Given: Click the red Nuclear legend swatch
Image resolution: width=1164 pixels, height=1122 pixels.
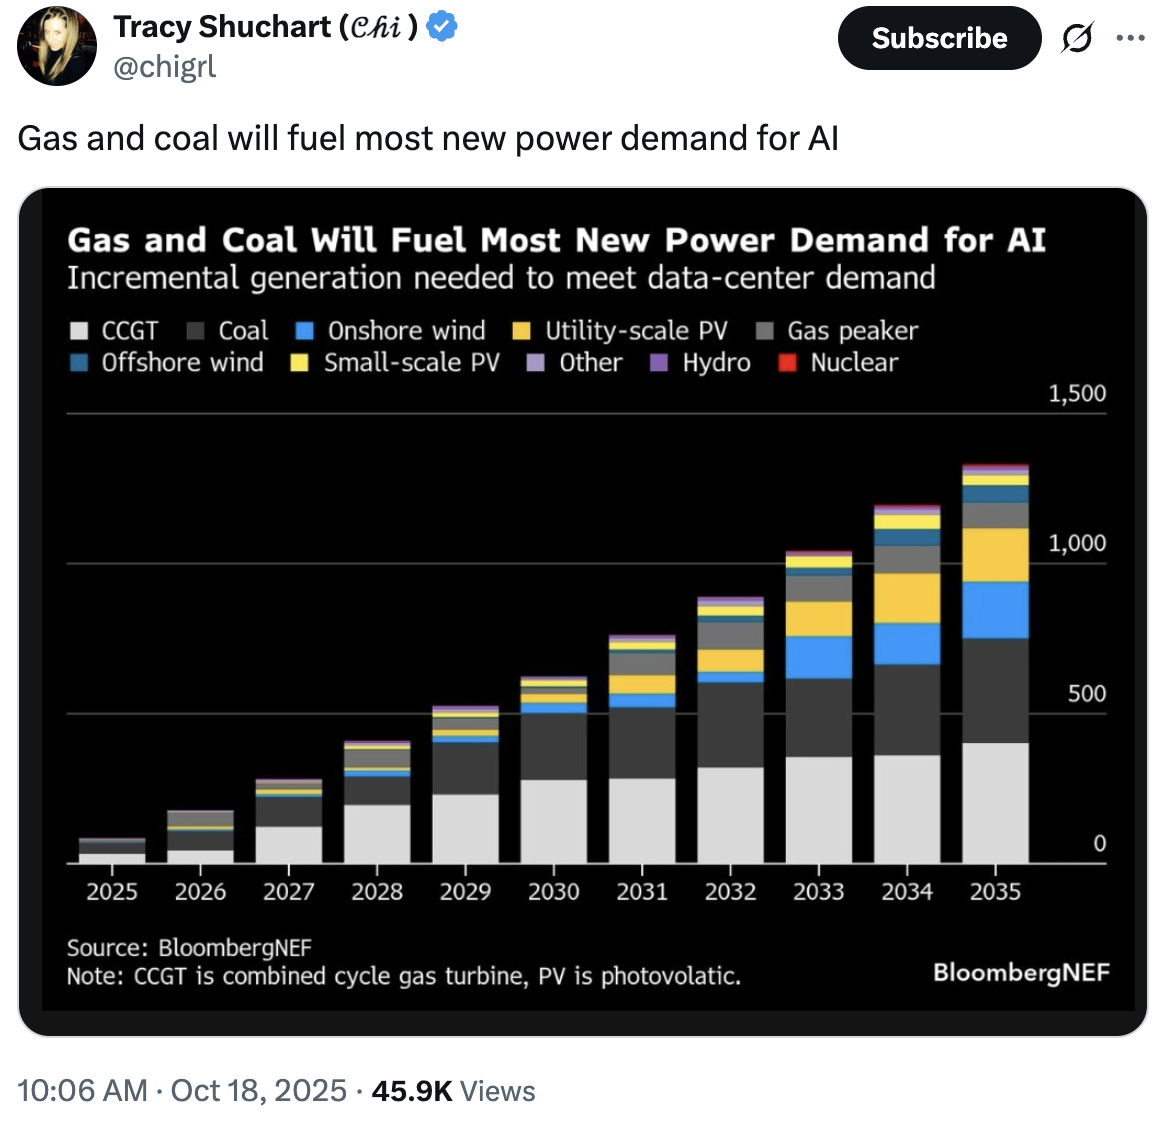Looking at the screenshot, I should [x=787, y=363].
